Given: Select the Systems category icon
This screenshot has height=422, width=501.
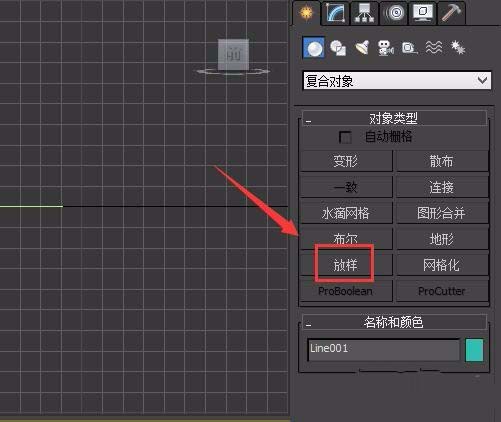Looking at the screenshot, I should tap(458, 48).
